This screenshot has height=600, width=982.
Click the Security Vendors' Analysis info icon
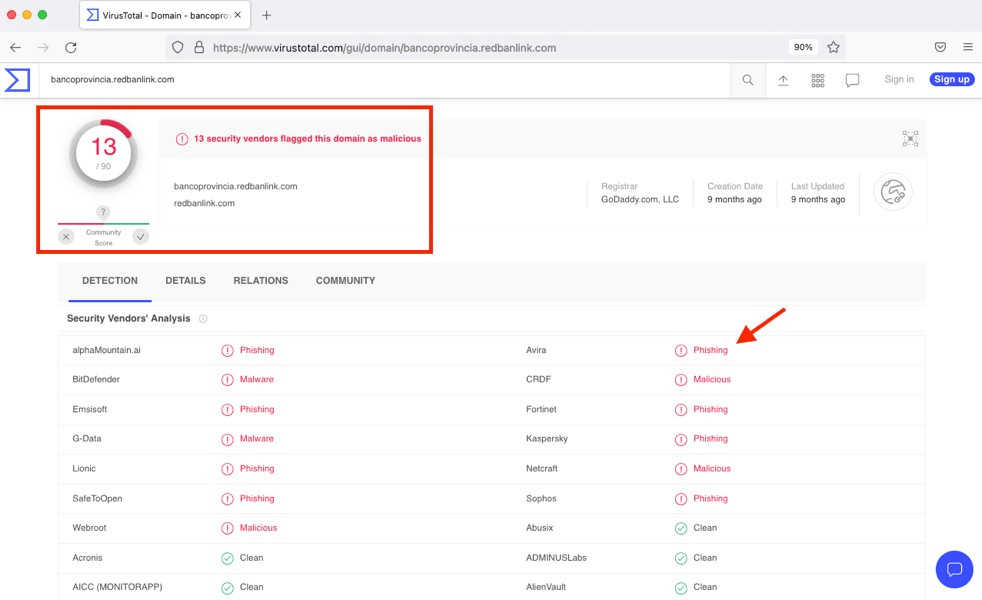click(x=203, y=319)
